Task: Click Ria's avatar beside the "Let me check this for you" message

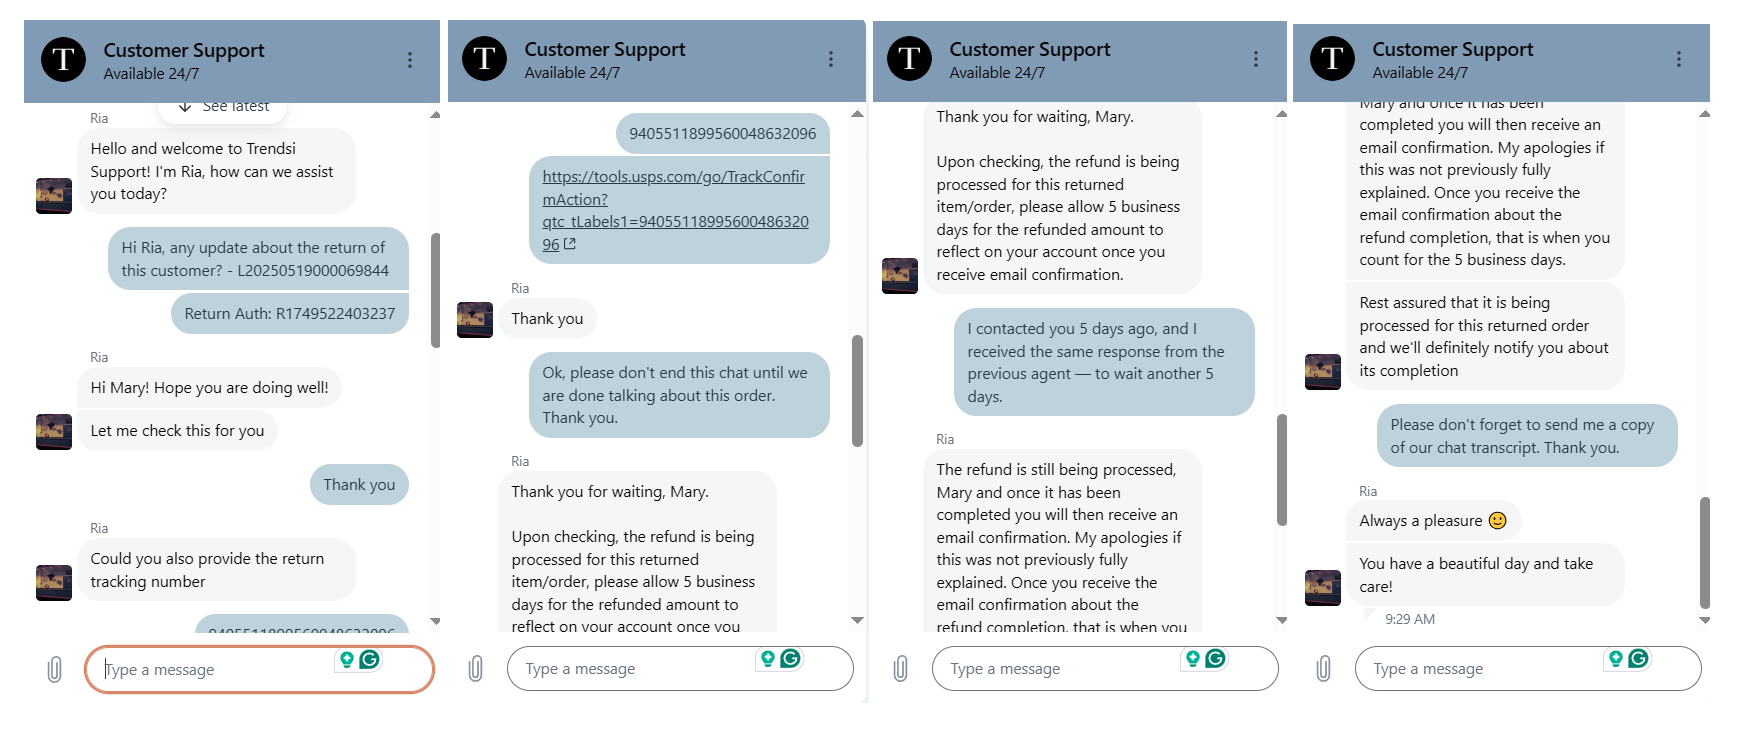Action: [x=54, y=432]
